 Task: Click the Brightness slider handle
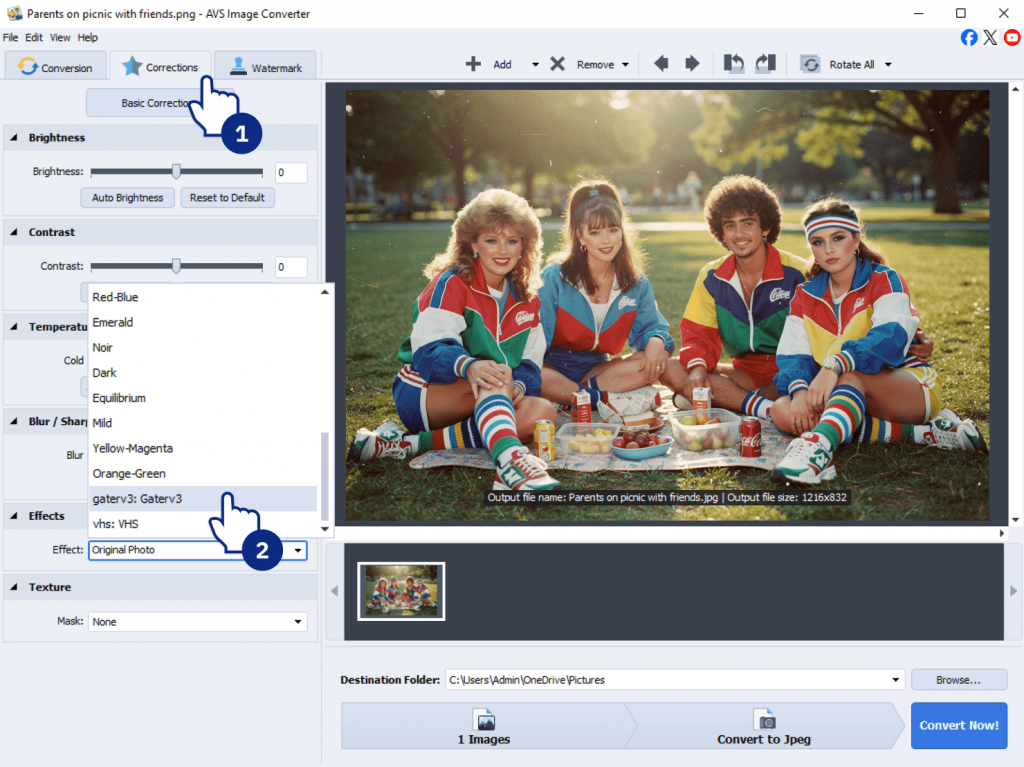176,172
